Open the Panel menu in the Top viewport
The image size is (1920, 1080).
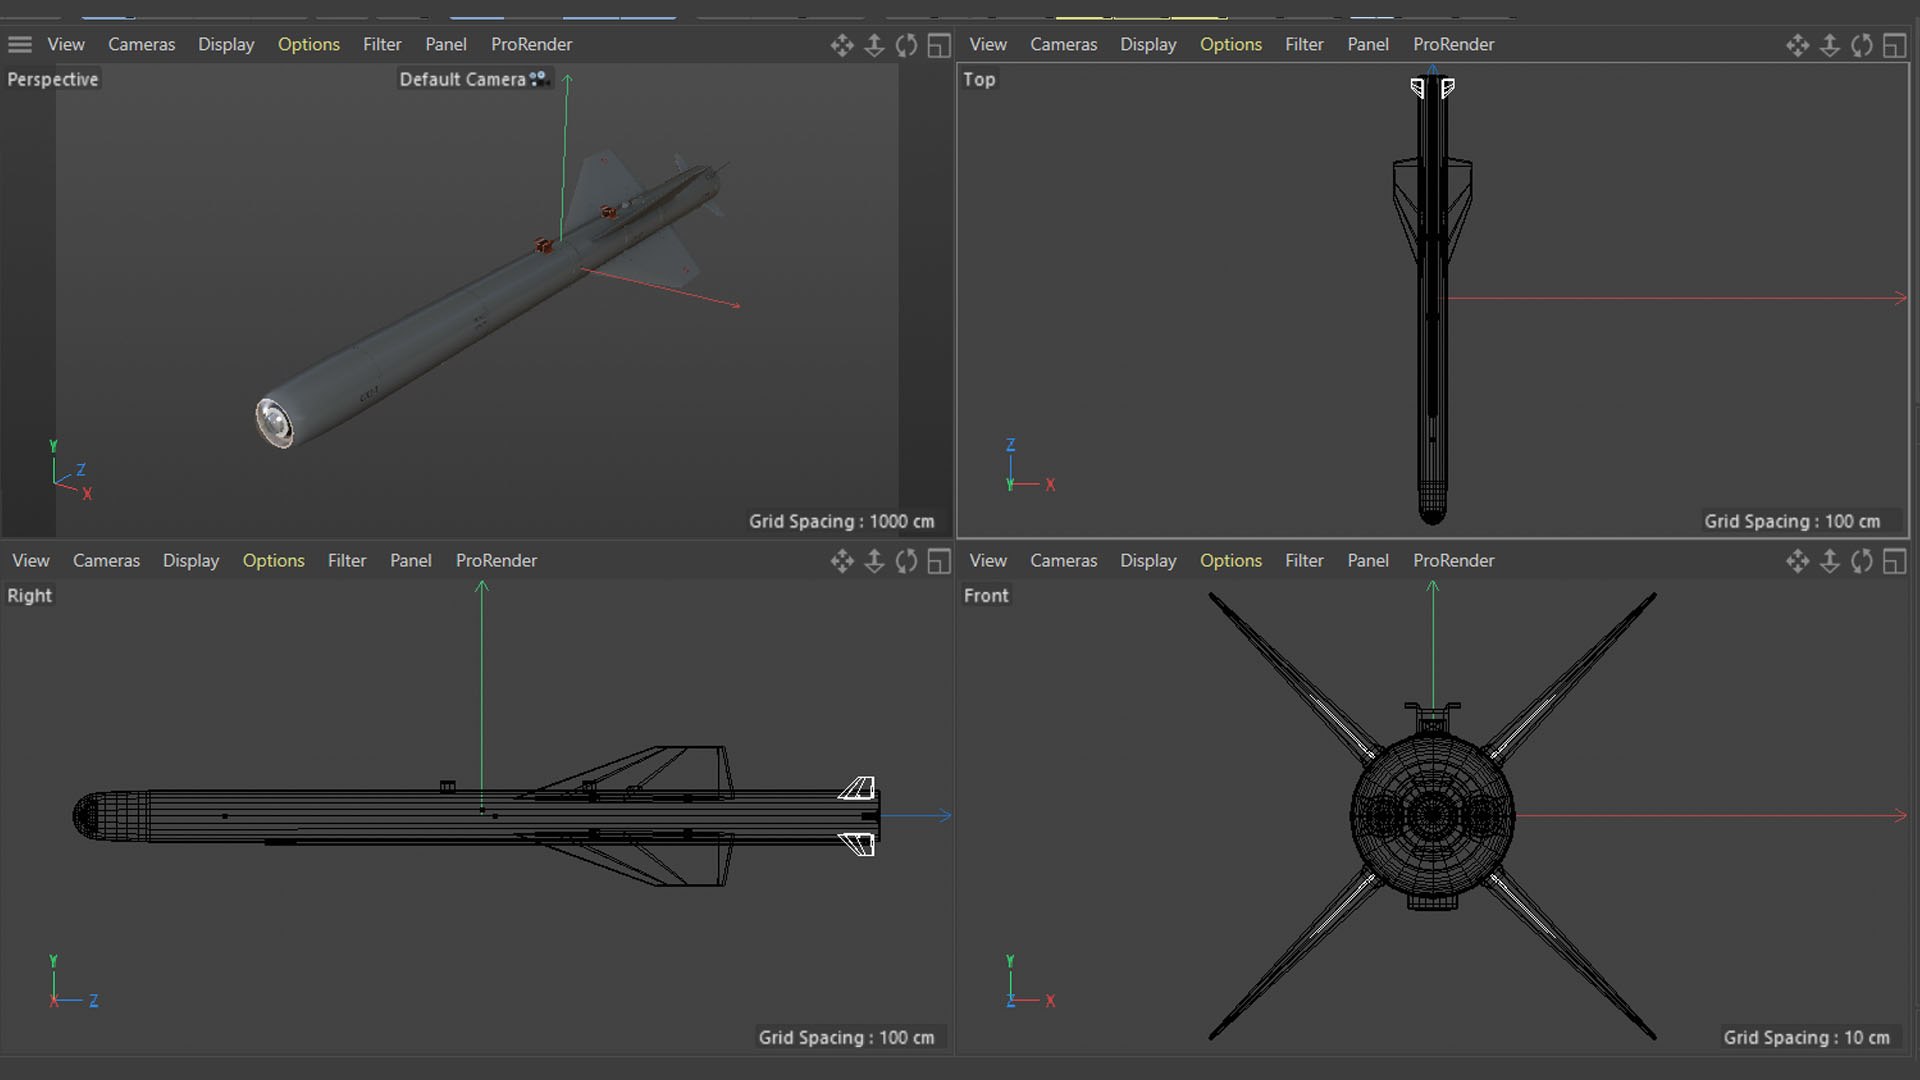(x=1367, y=45)
